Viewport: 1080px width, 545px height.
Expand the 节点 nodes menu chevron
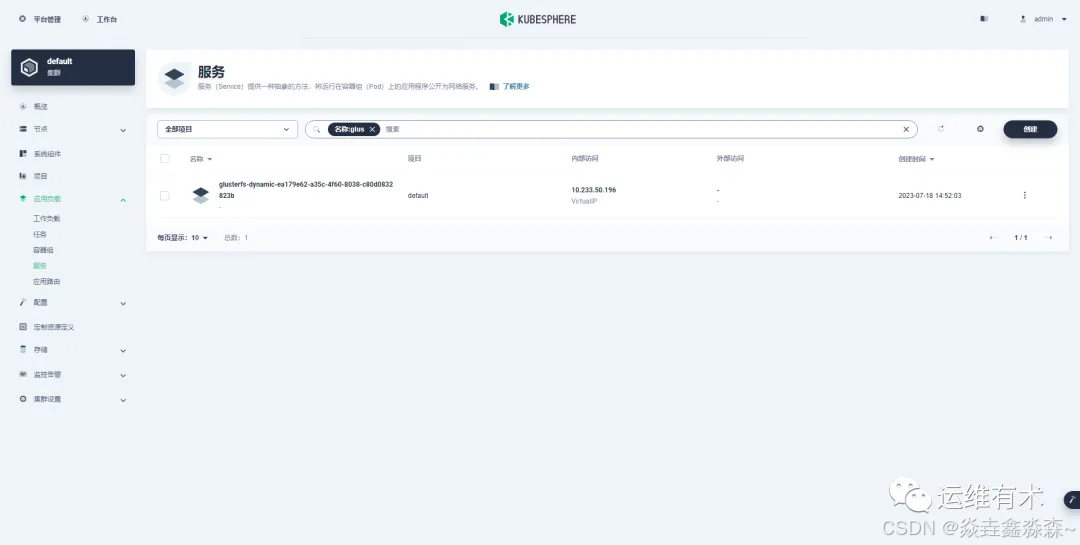tap(123, 130)
